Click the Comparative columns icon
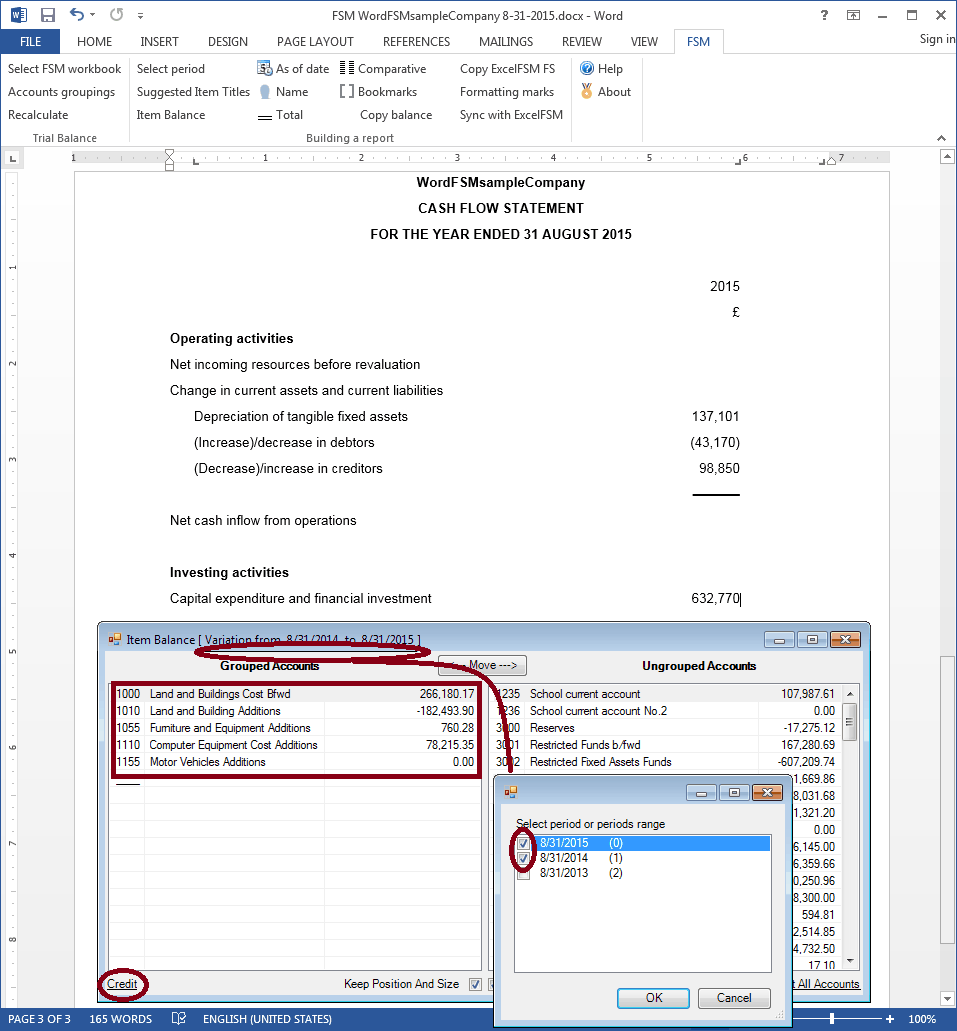Viewport: 957px width, 1031px height. tap(347, 68)
